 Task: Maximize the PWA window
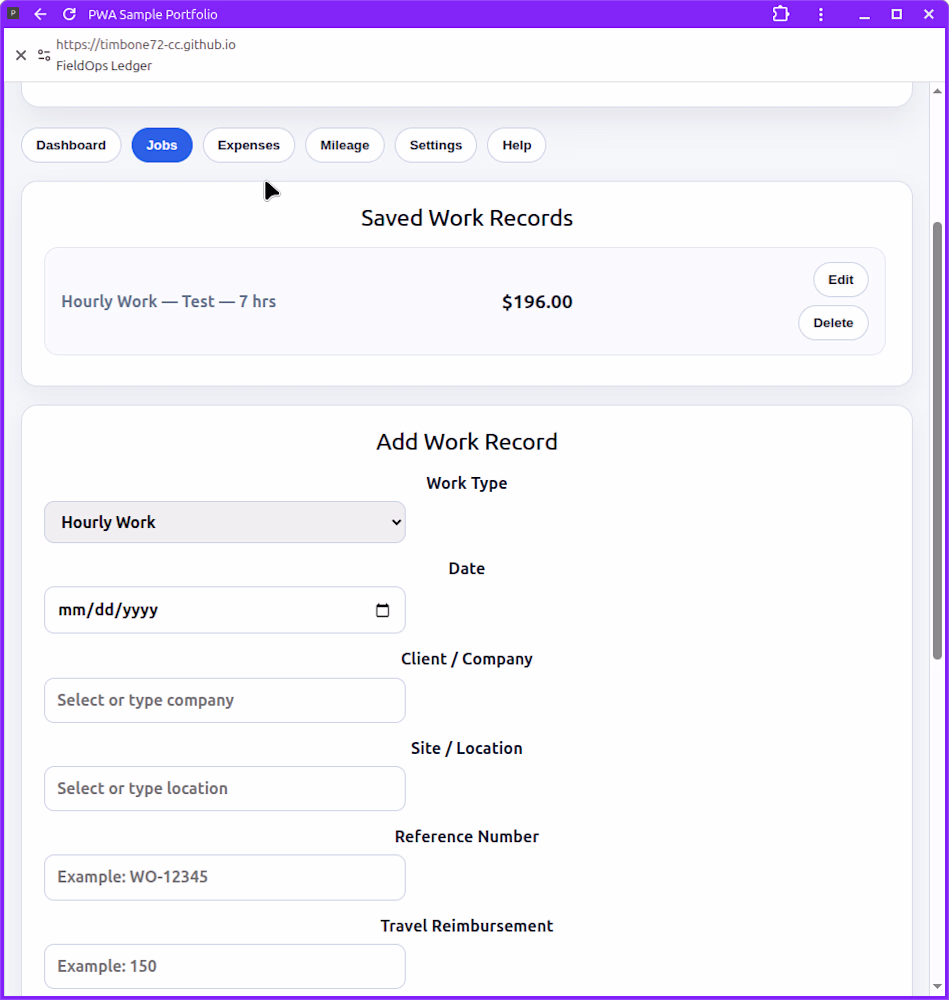[x=897, y=14]
